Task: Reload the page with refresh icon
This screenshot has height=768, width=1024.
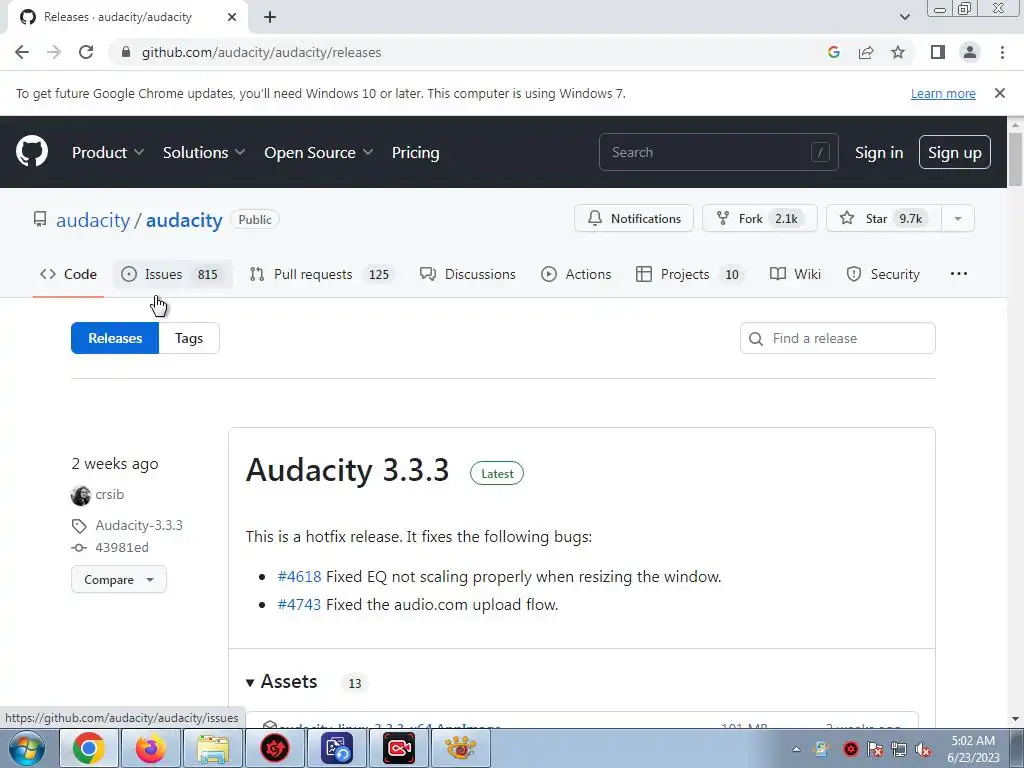Action: coord(86,52)
